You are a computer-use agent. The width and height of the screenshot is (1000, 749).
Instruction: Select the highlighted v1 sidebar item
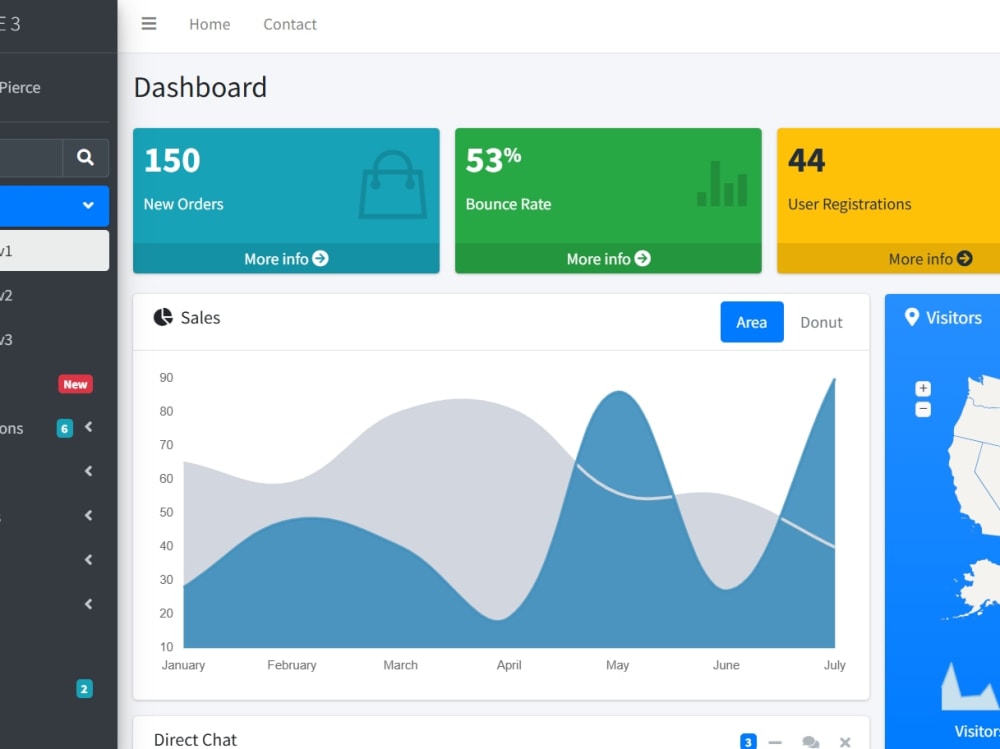pos(54,251)
